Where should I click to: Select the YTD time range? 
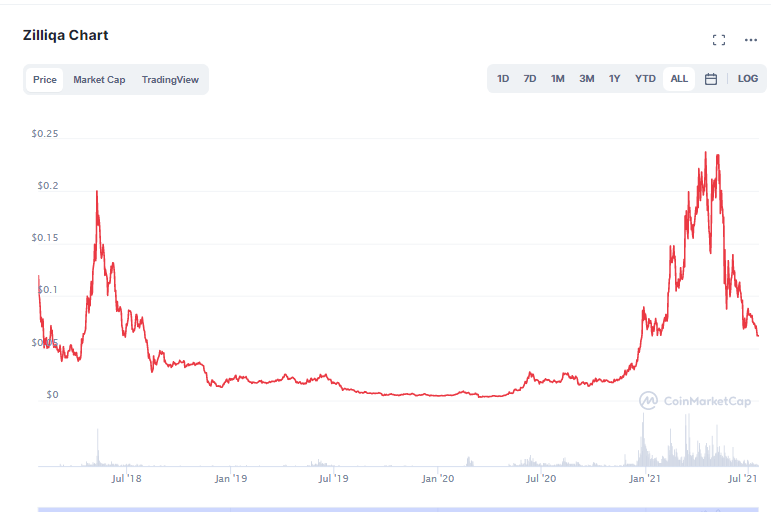tap(645, 79)
